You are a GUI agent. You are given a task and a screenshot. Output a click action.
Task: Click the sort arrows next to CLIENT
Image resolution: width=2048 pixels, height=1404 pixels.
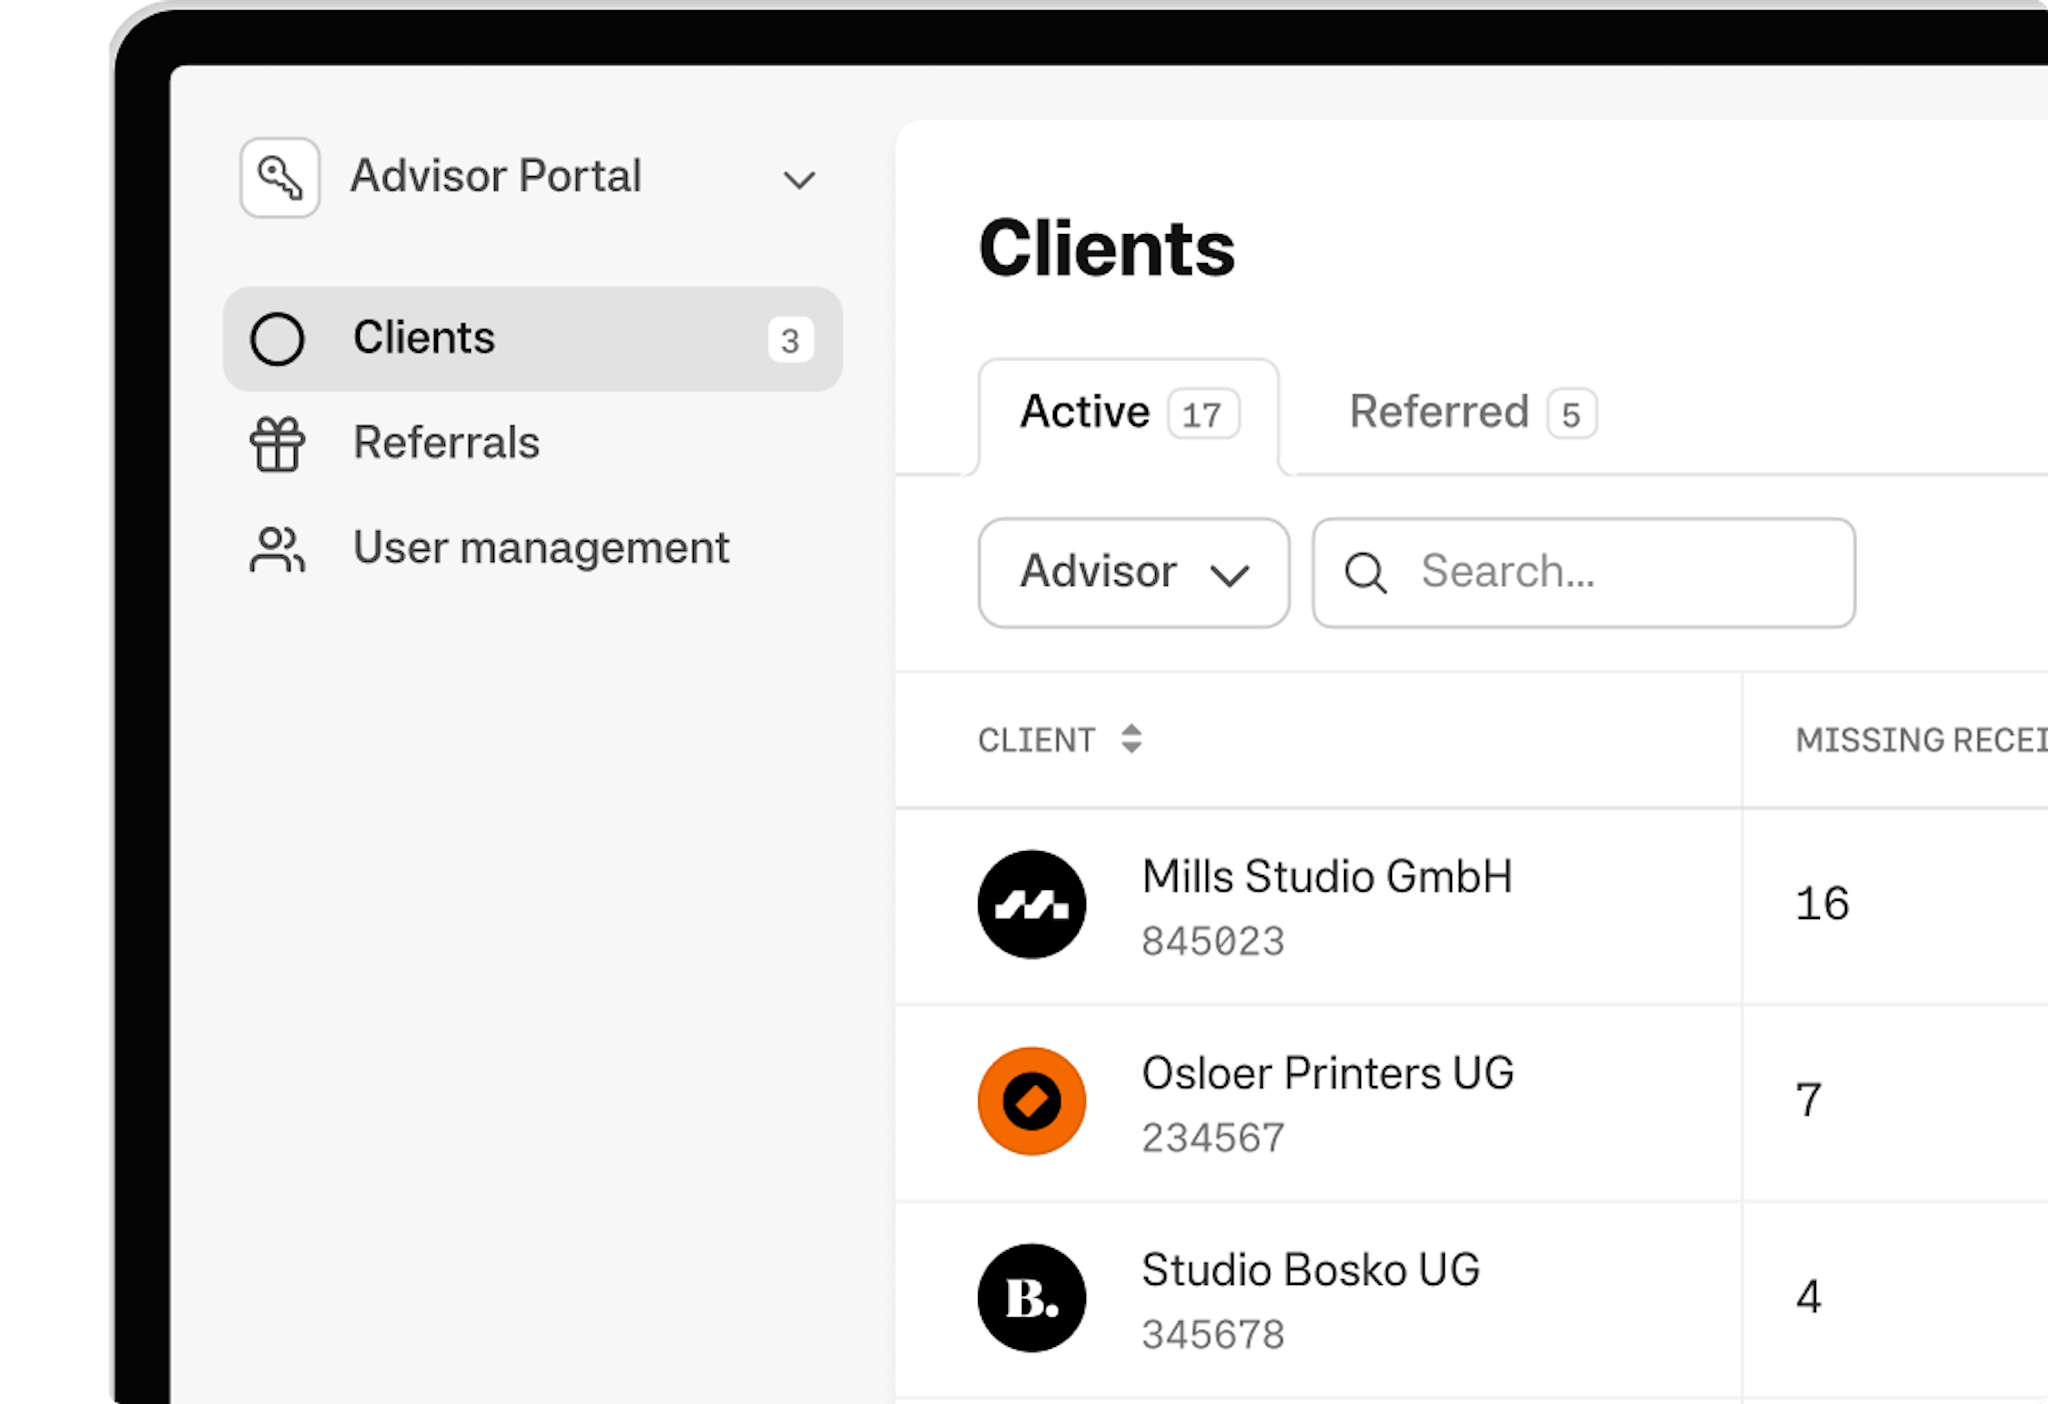1131,740
